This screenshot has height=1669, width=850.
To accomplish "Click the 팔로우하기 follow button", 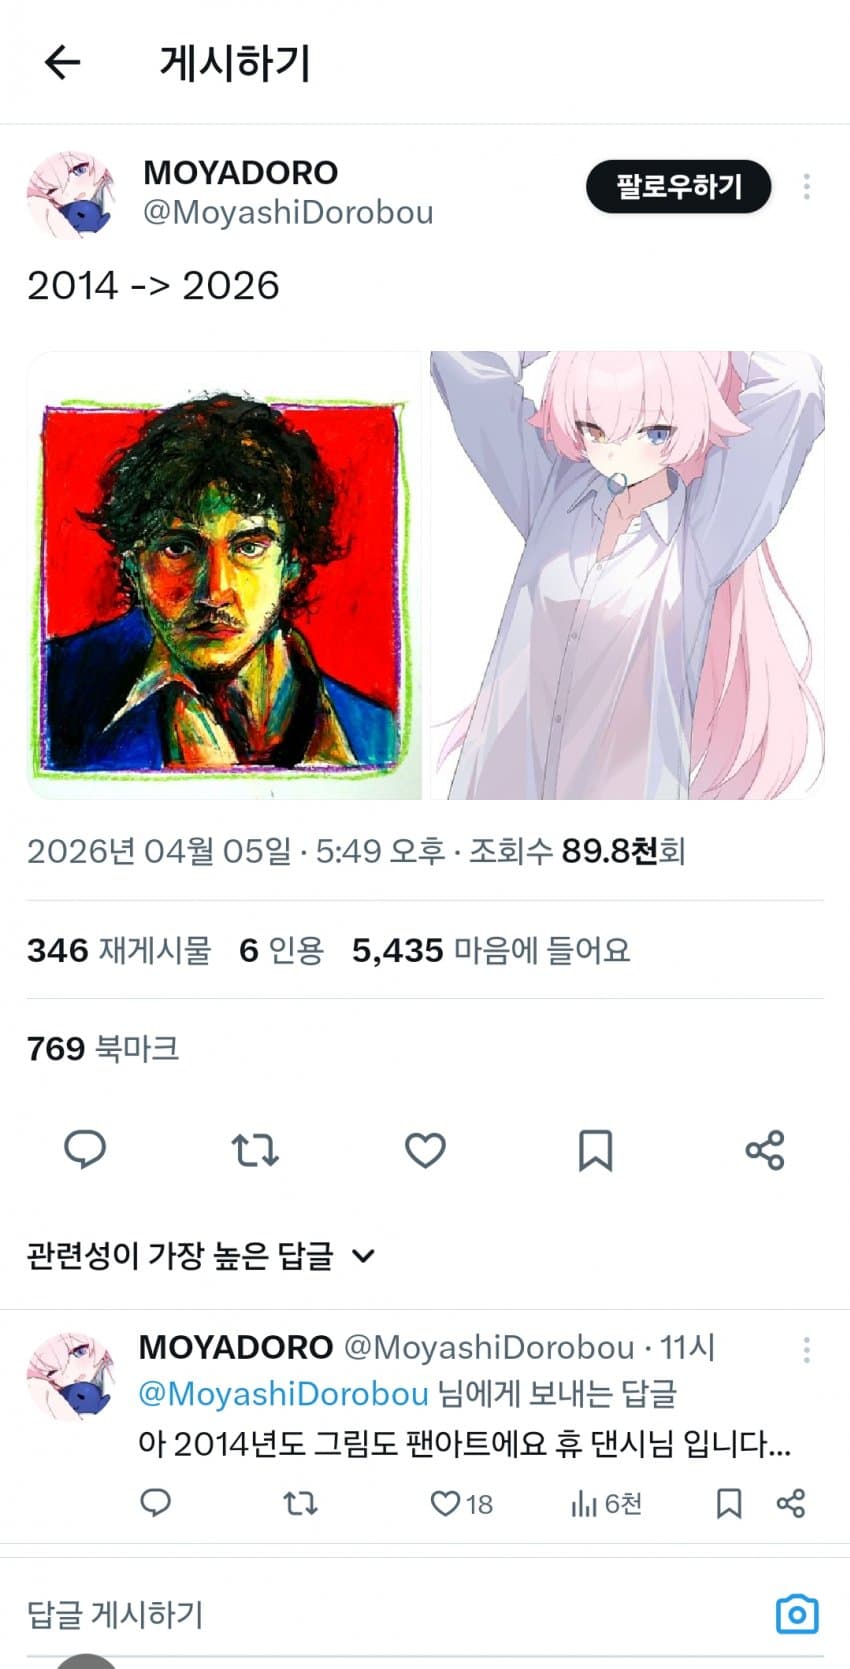I will (679, 186).
